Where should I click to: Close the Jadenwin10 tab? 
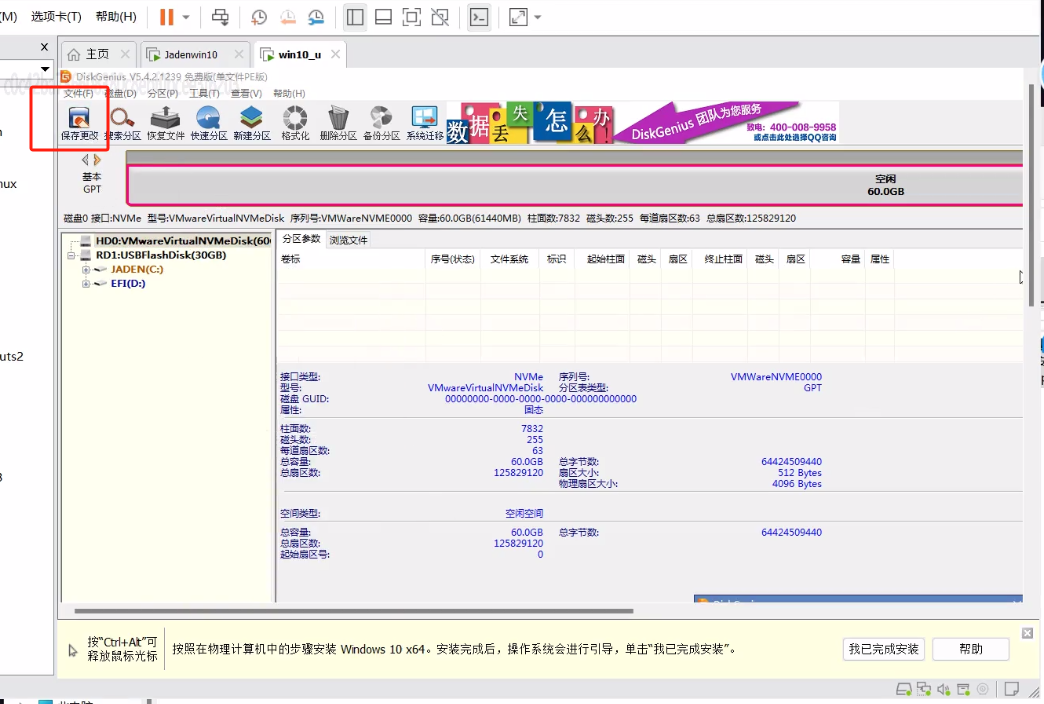(x=240, y=54)
